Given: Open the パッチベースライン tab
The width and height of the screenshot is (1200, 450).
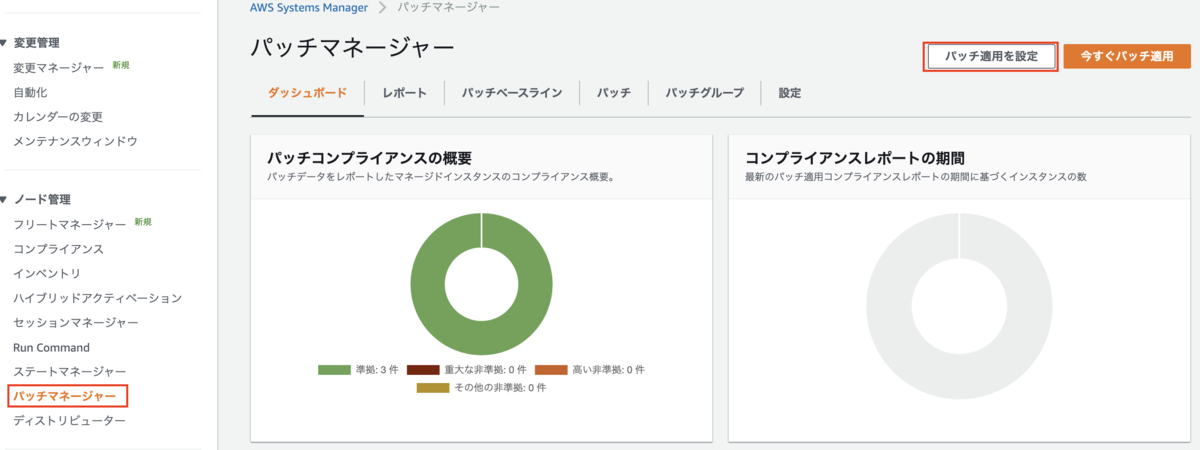Looking at the screenshot, I should 512,93.
